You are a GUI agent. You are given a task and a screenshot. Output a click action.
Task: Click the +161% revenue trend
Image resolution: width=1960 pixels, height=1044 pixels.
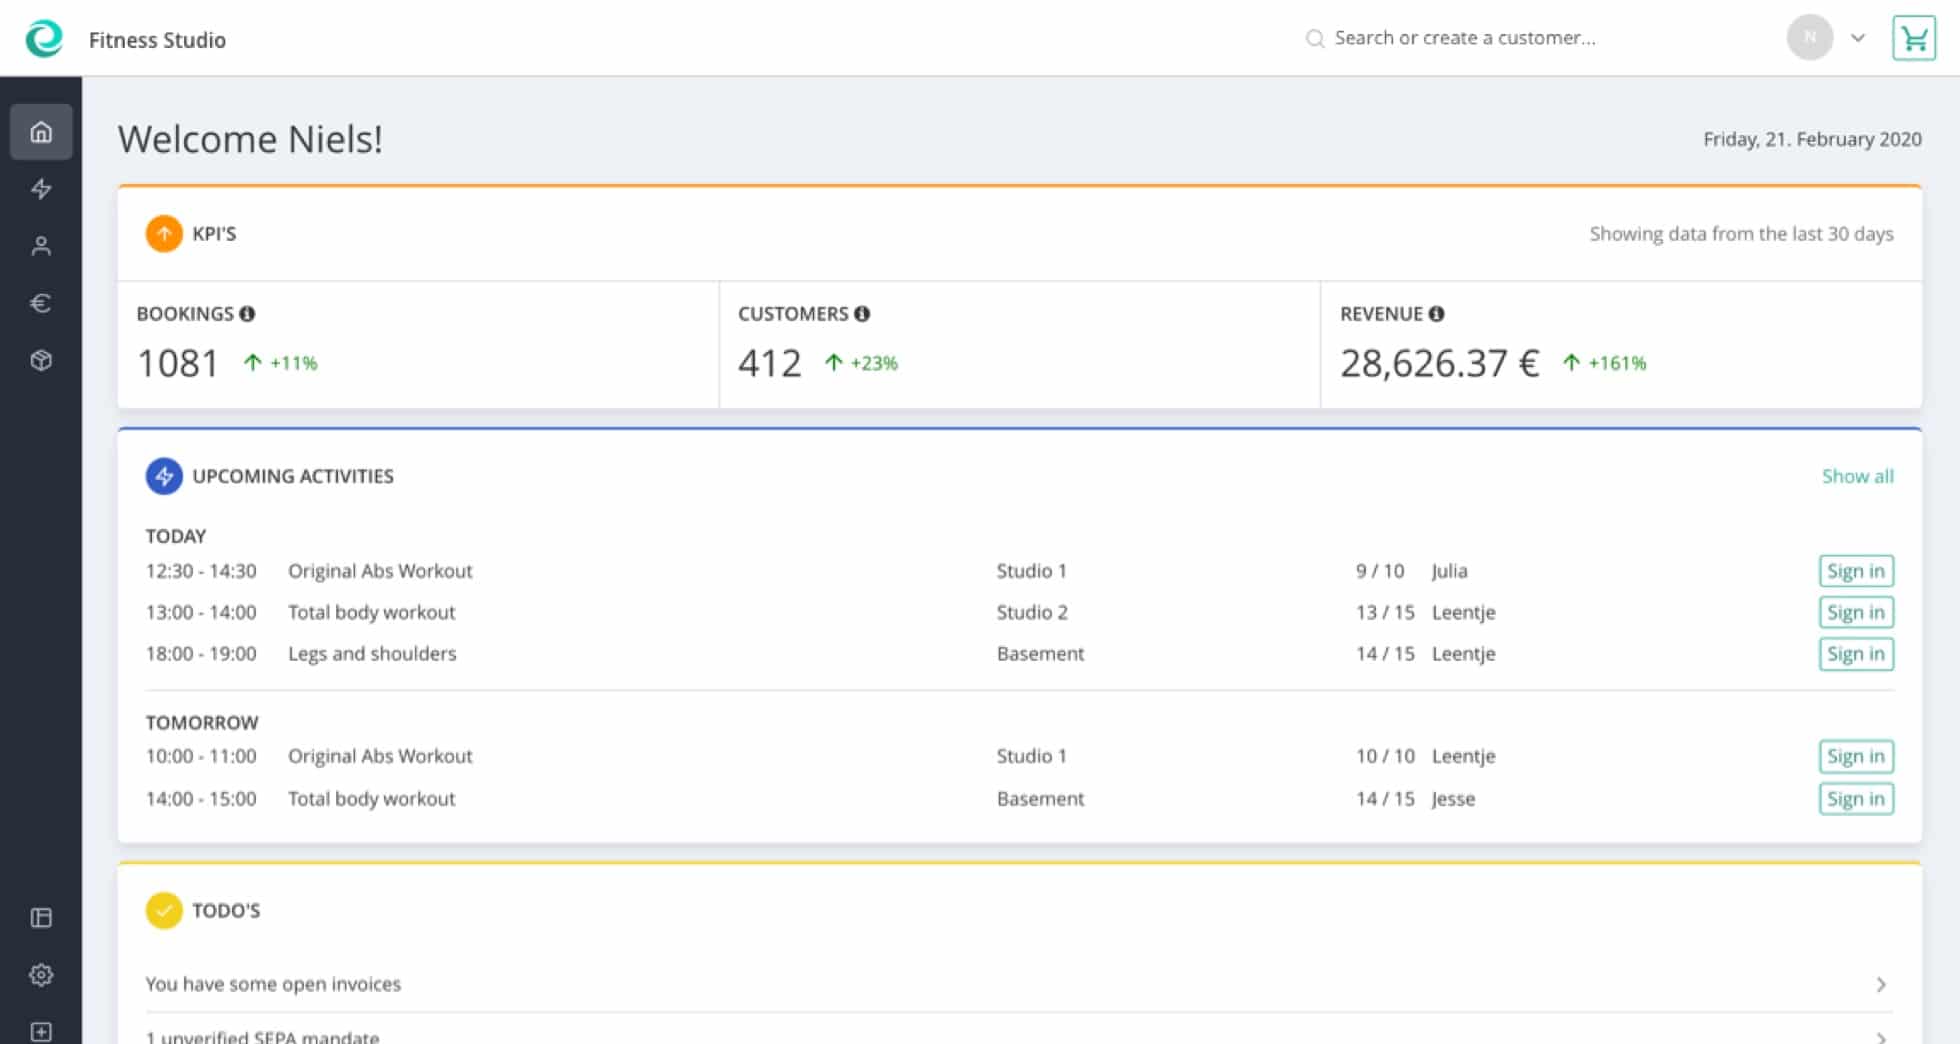pyautogui.click(x=1604, y=363)
